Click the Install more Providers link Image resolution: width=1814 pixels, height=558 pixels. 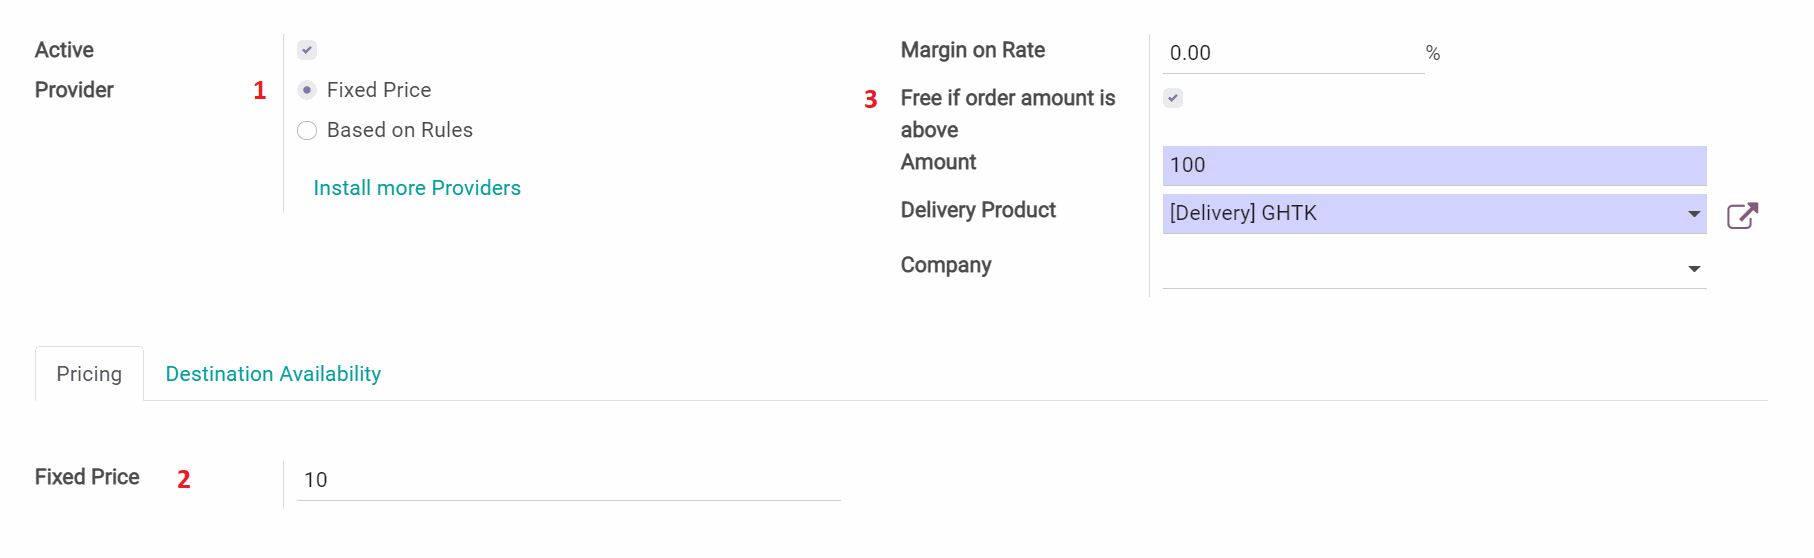pyautogui.click(x=417, y=188)
